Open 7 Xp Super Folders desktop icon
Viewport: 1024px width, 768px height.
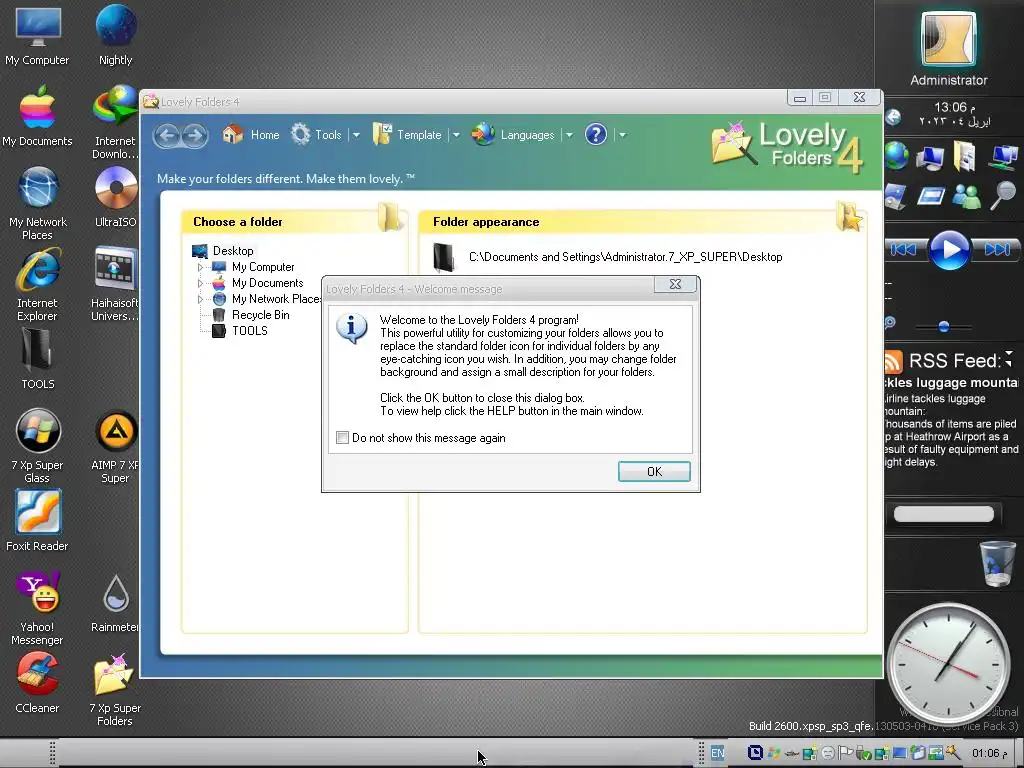pos(115,689)
